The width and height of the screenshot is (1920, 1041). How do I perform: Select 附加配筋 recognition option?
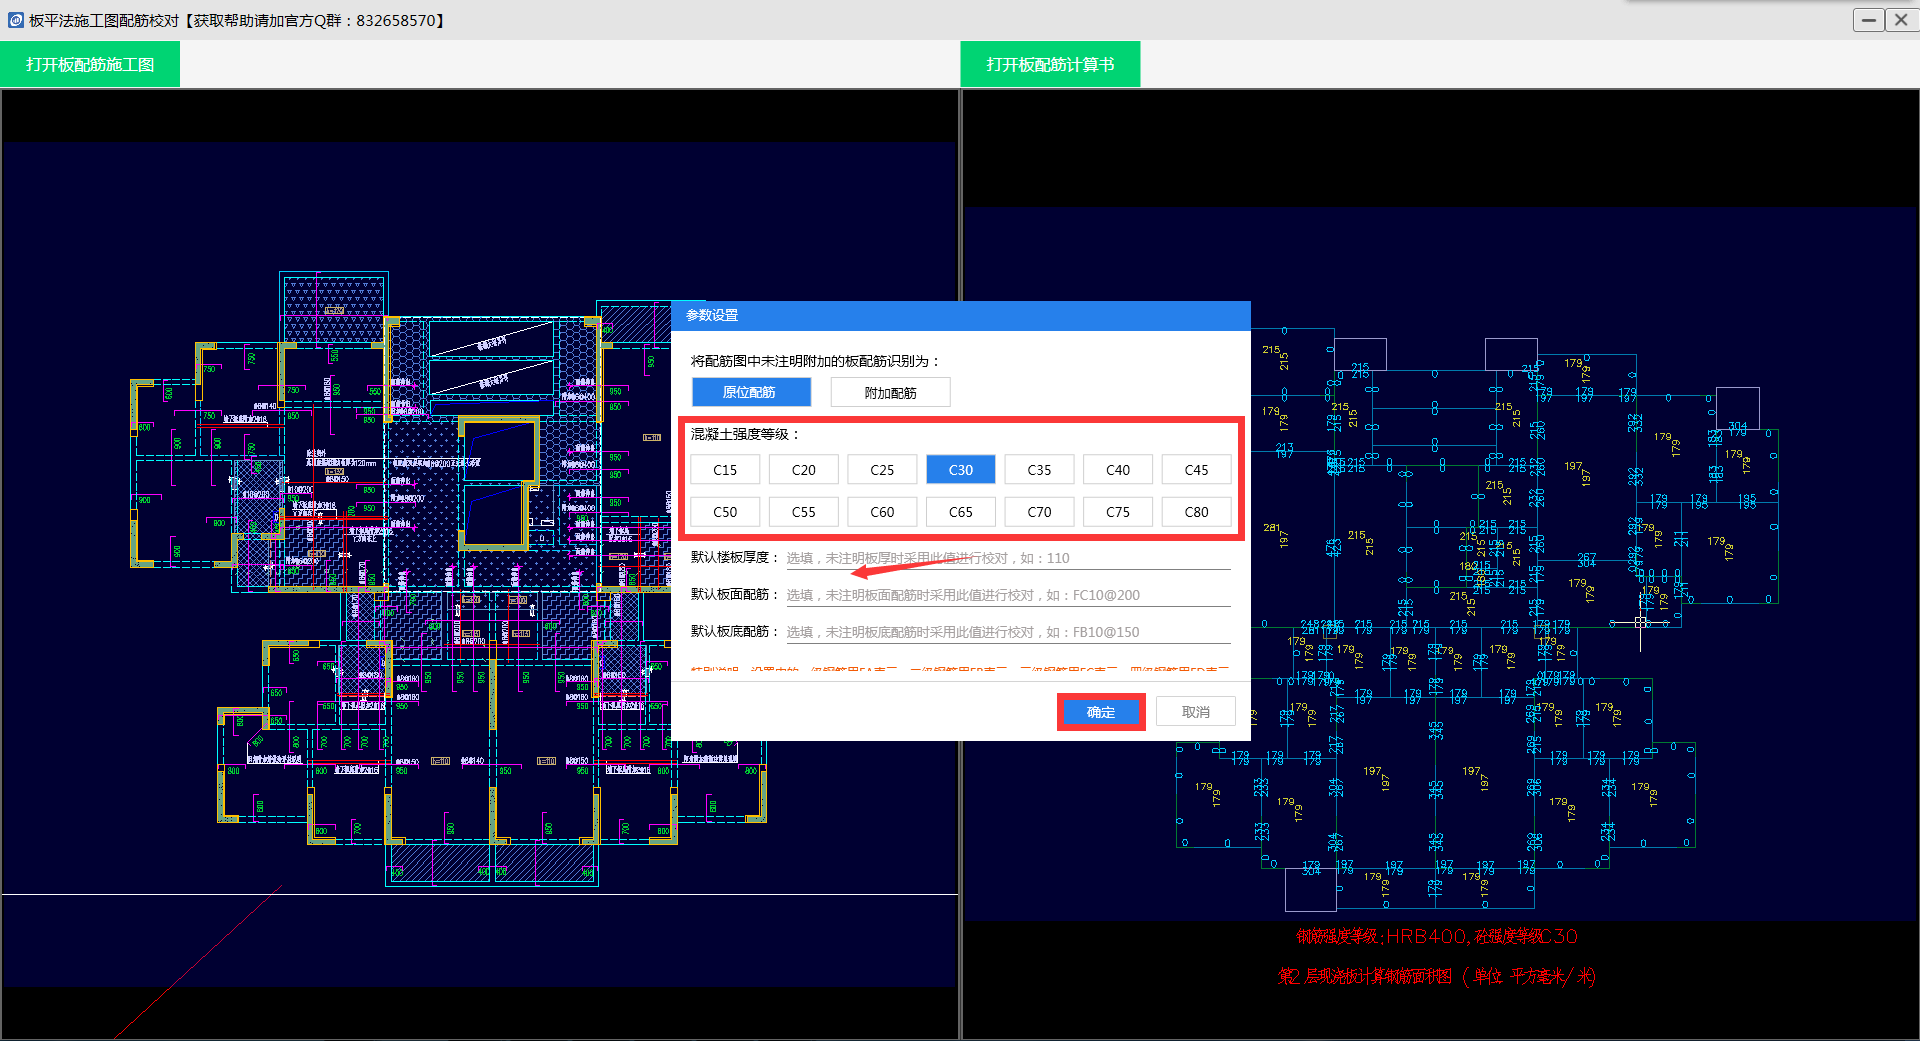click(890, 393)
